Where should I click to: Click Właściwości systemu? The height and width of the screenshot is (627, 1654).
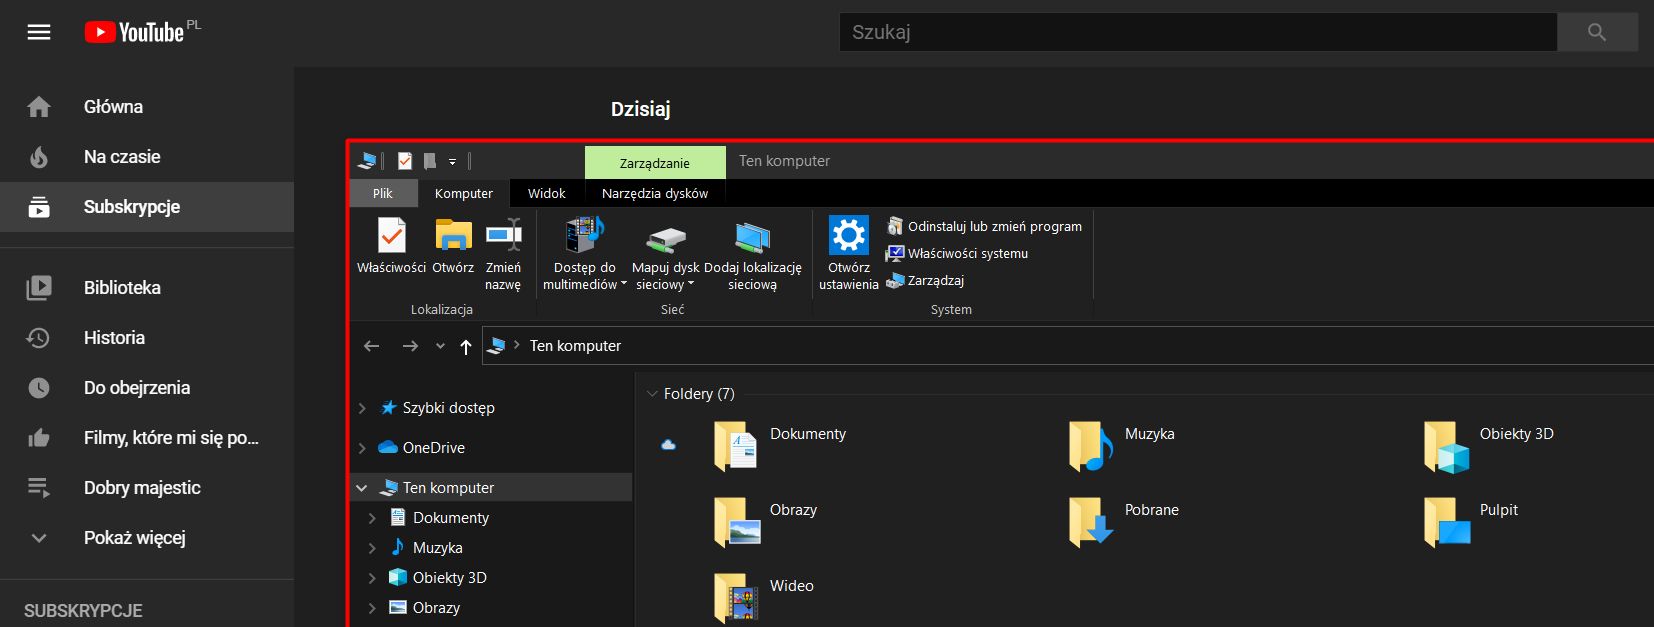click(x=957, y=253)
